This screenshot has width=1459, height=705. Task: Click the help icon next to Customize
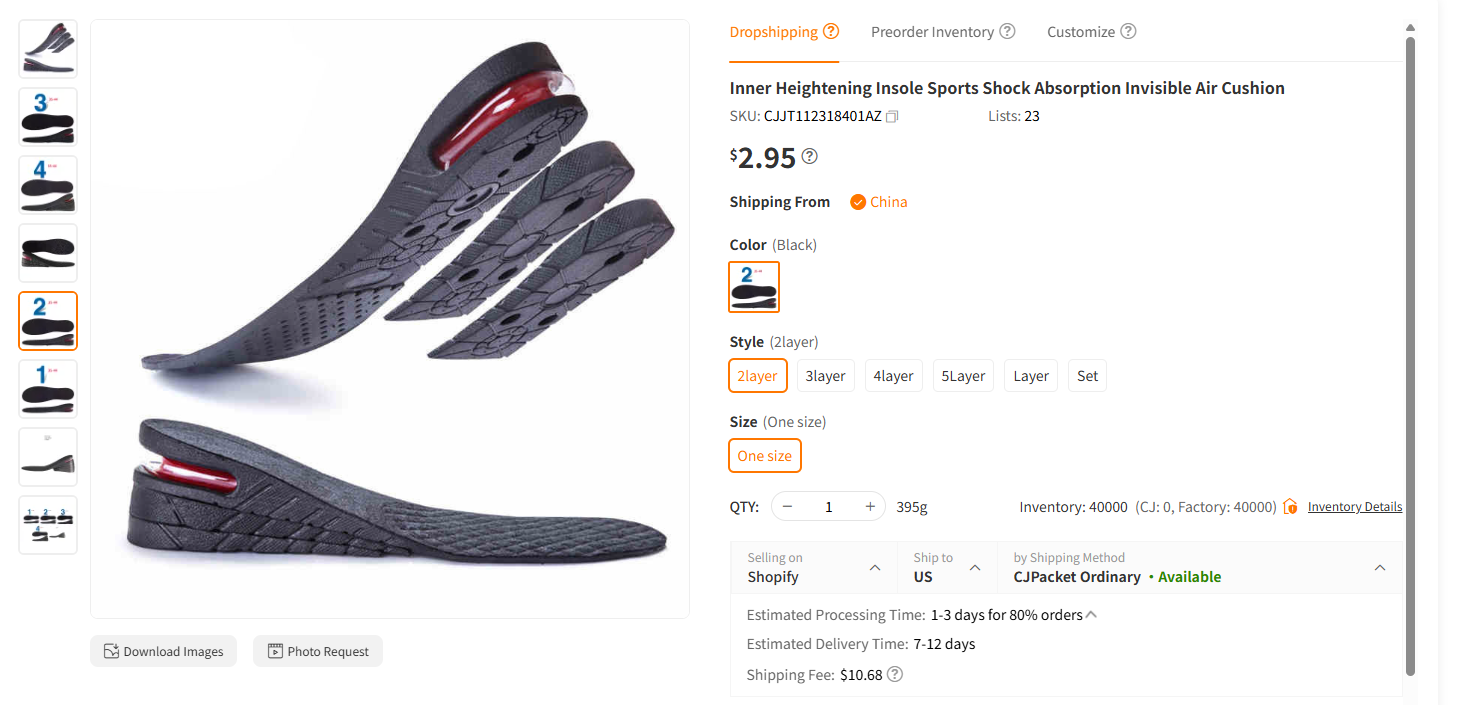pyautogui.click(x=1129, y=31)
